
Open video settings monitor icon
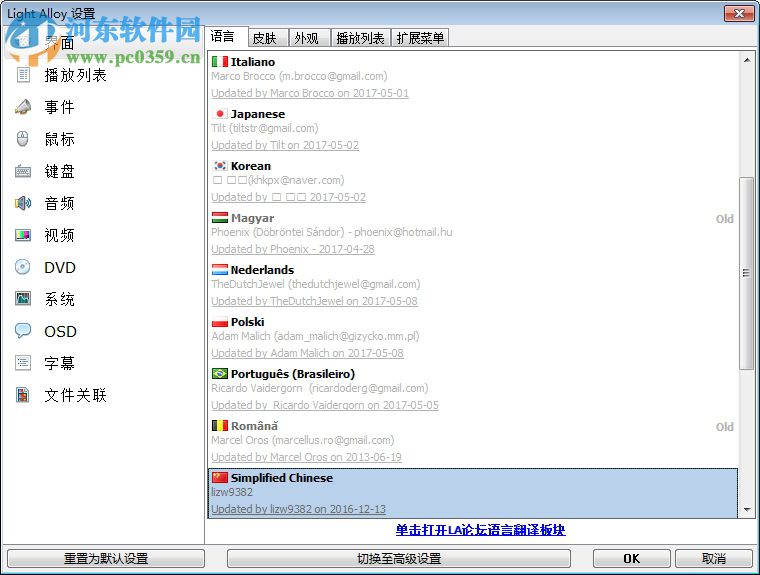tap(23, 235)
